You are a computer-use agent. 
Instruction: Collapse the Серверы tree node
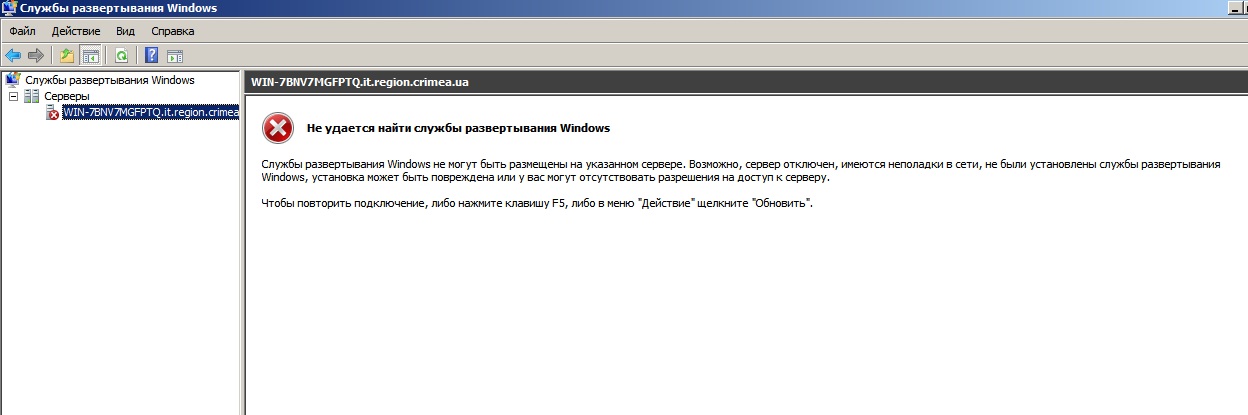click(x=13, y=96)
